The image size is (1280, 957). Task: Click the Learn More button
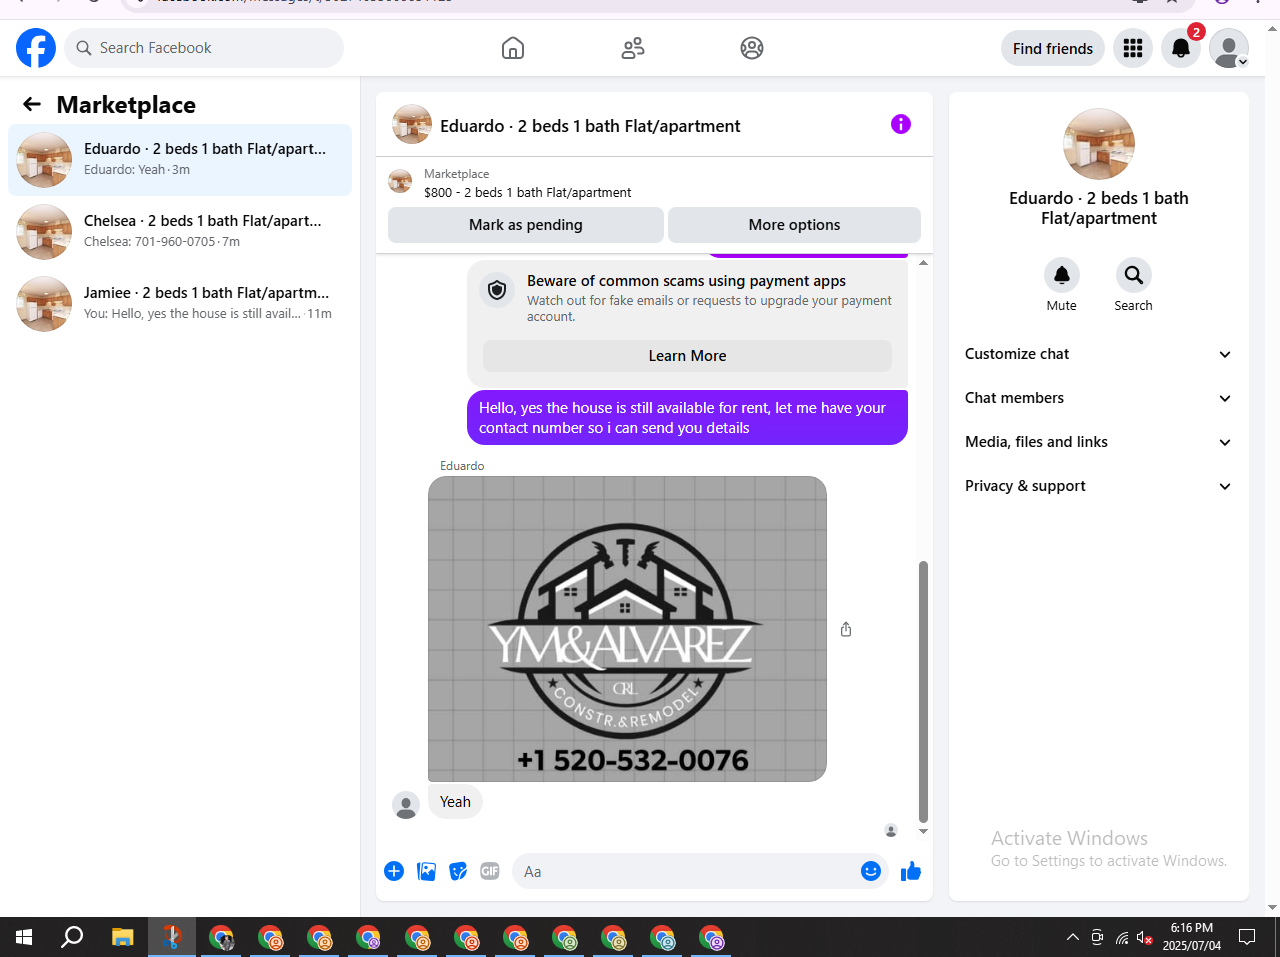(x=687, y=356)
